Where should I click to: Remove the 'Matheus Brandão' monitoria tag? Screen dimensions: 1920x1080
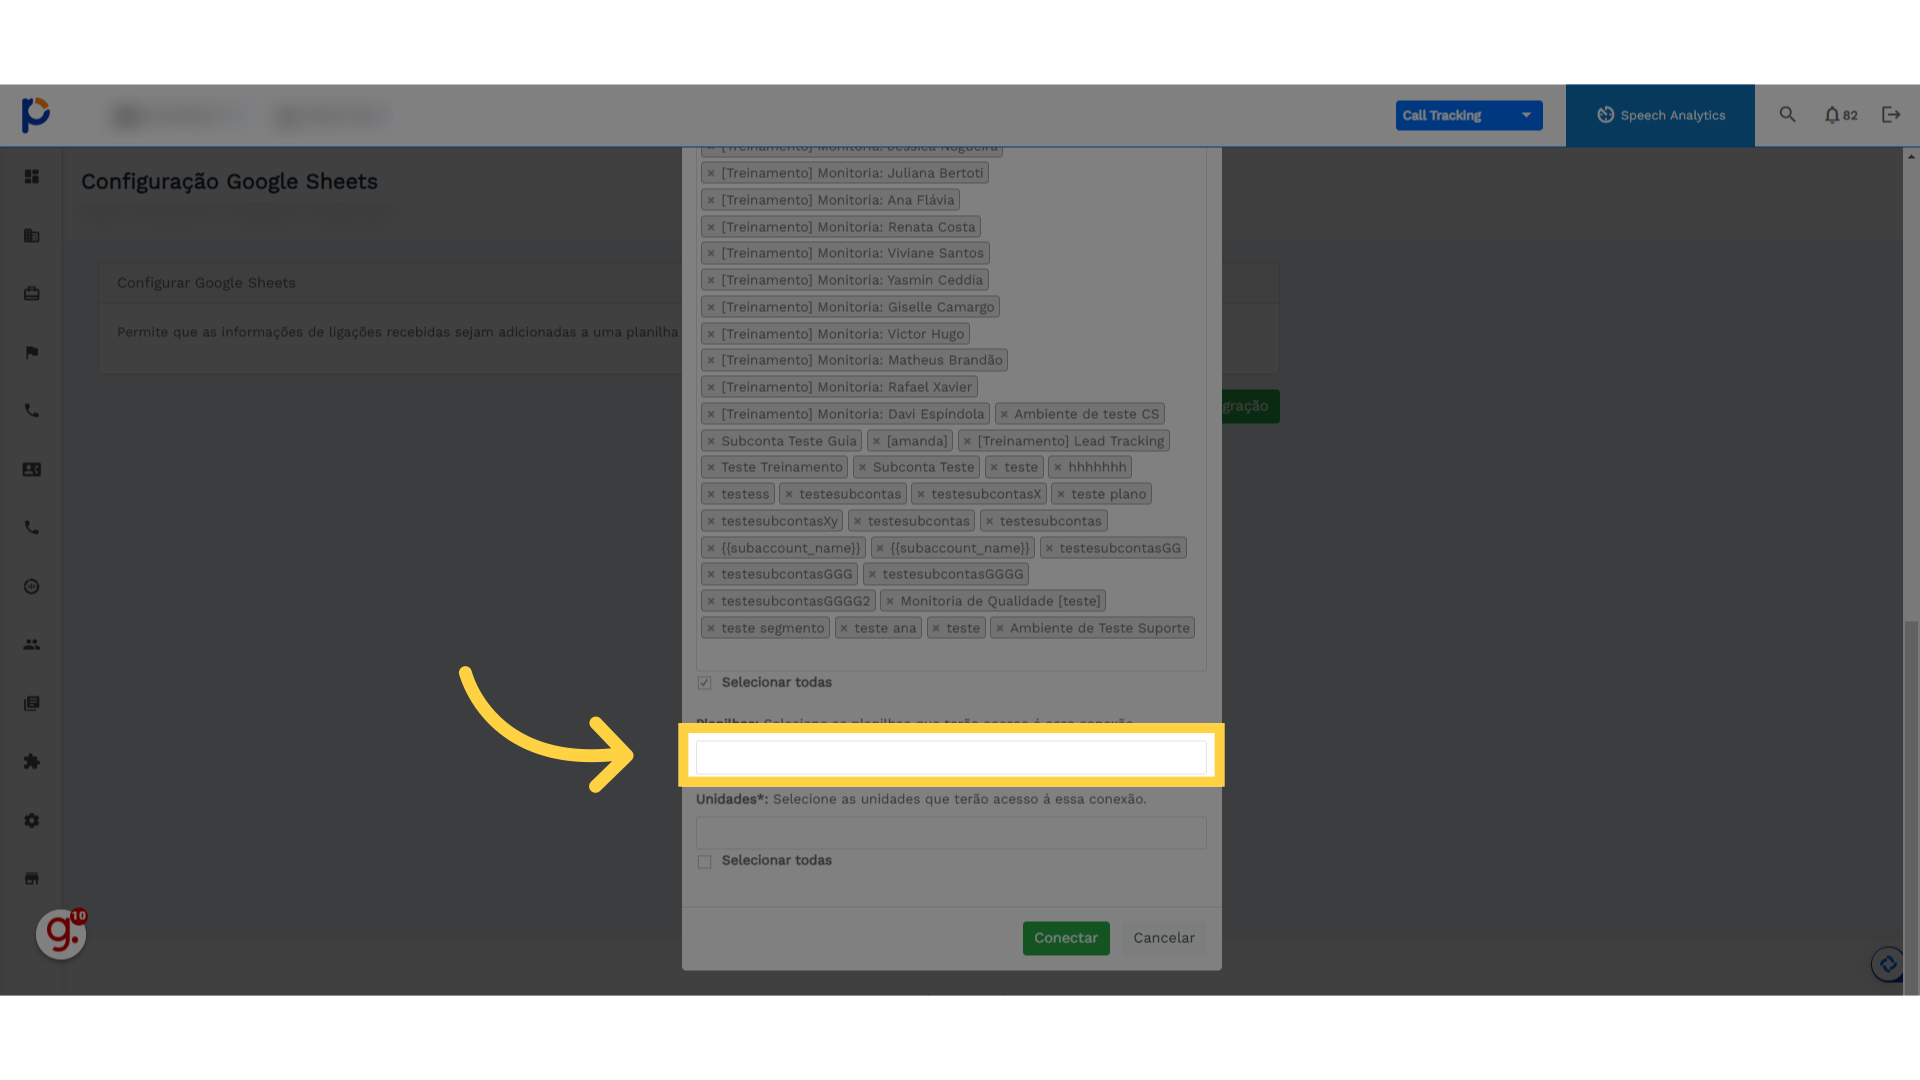click(x=711, y=360)
